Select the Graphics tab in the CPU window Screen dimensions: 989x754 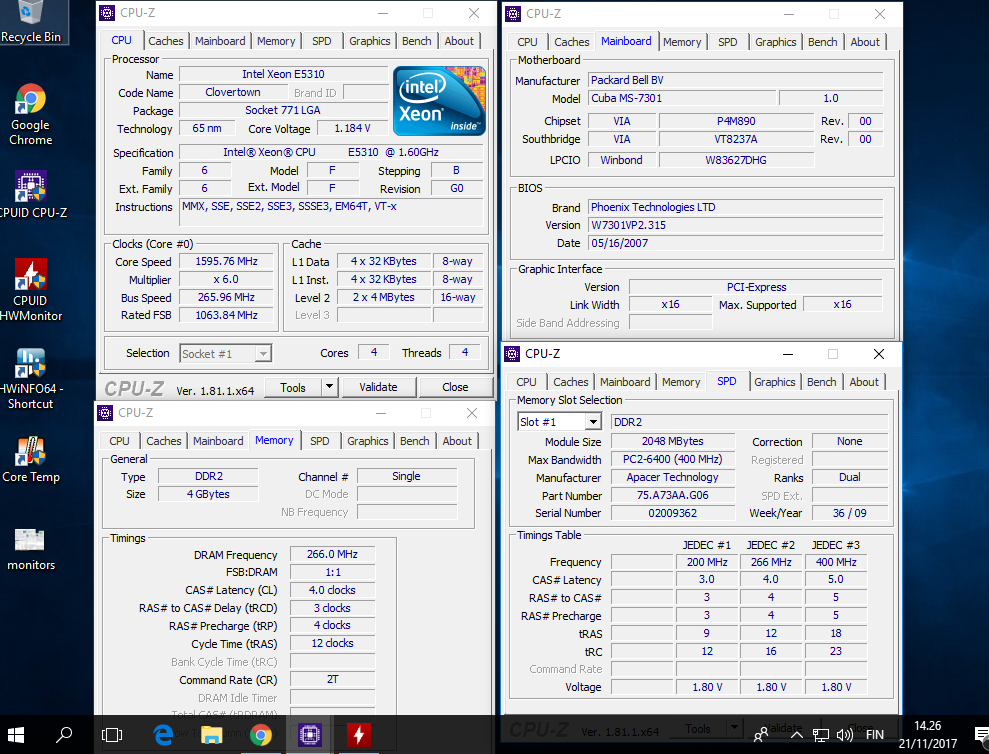(370, 41)
